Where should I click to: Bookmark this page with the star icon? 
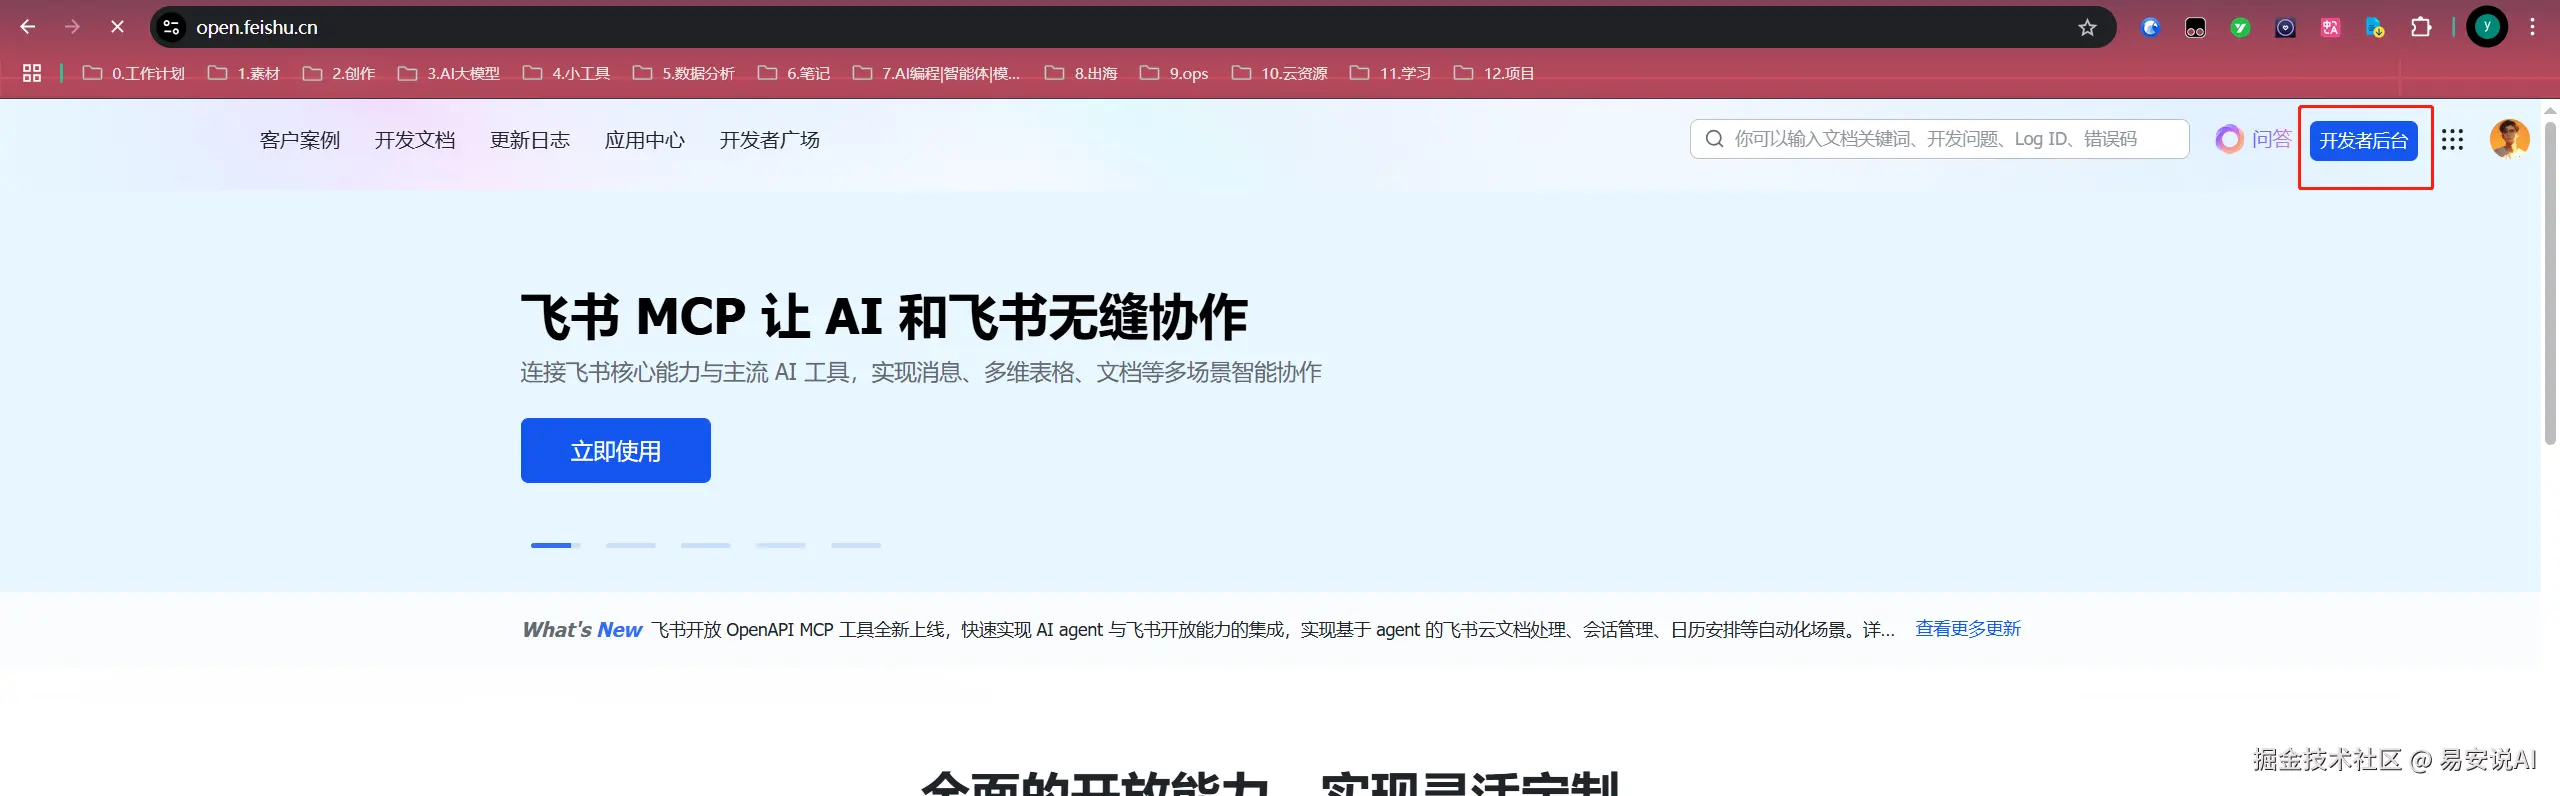click(x=2087, y=27)
